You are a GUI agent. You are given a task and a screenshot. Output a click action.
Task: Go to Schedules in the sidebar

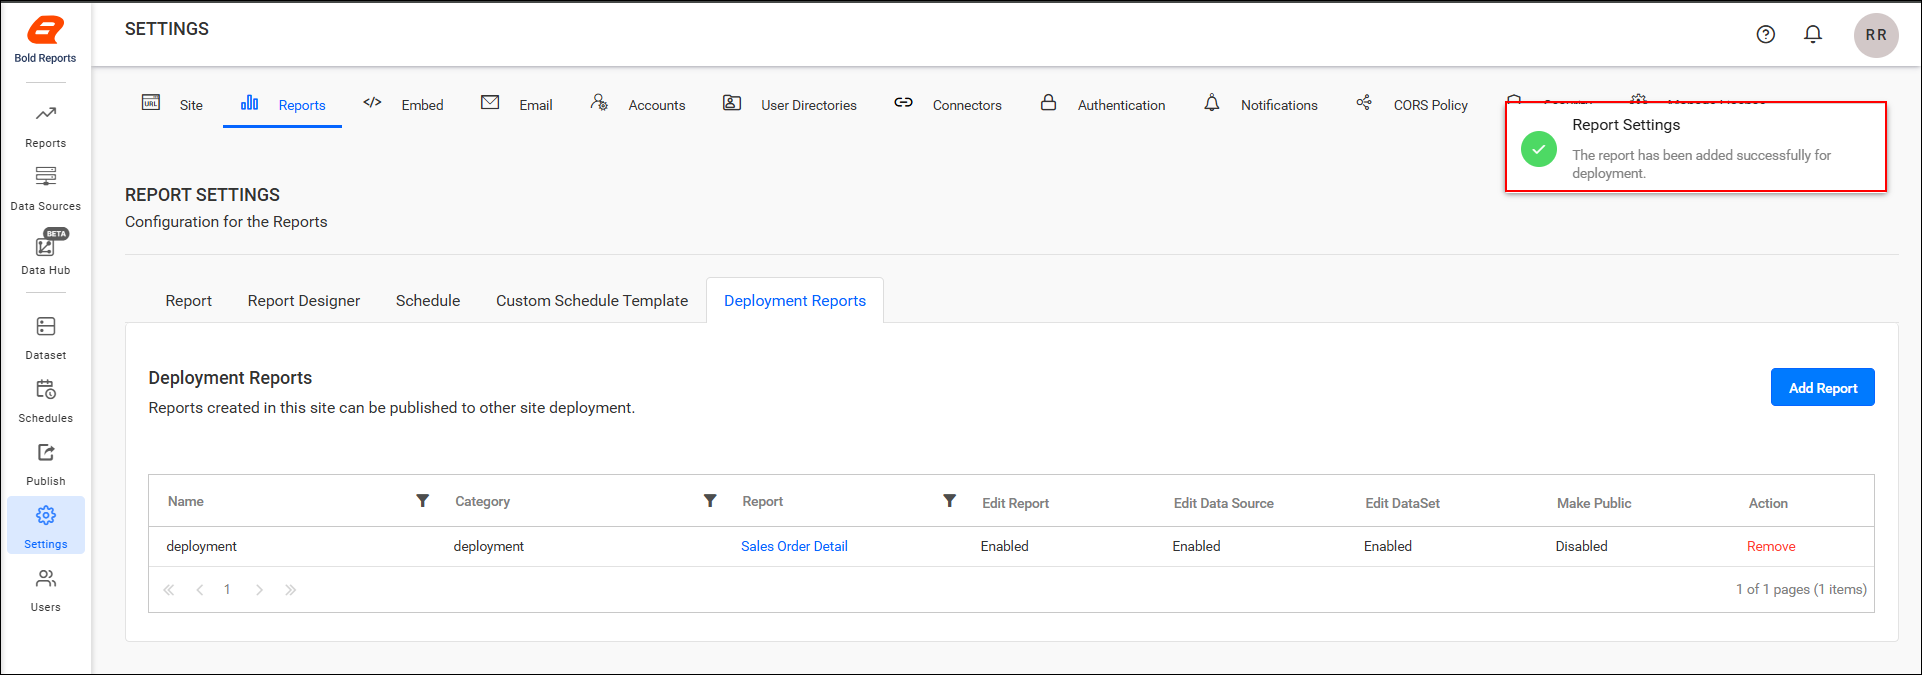(46, 400)
